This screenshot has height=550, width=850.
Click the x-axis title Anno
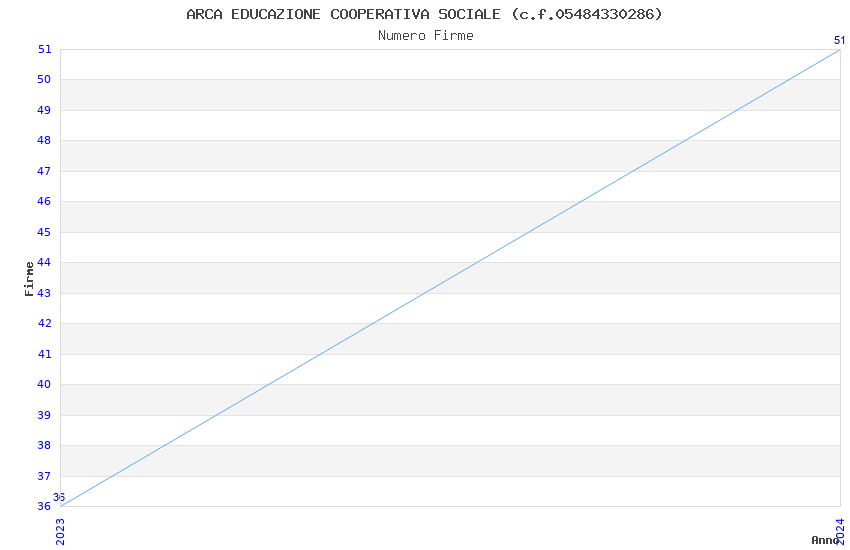(x=825, y=540)
